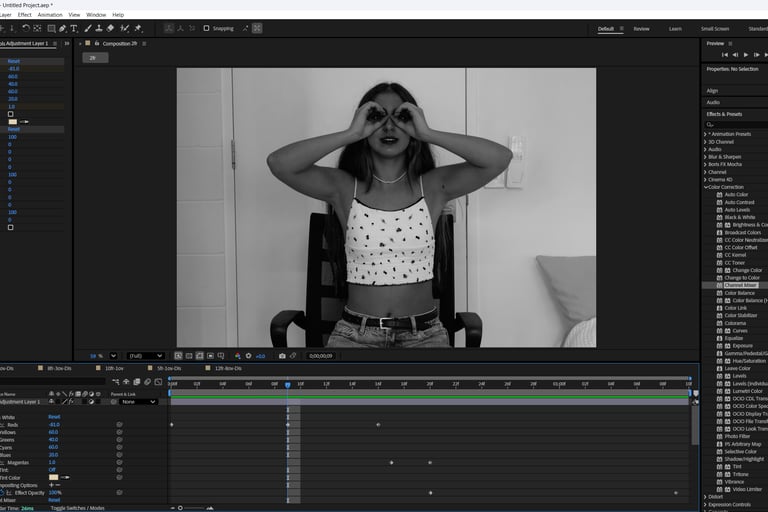Click the highlighted bounding-box snapping icon
Viewport: 768px width, 512px height.
coord(257,28)
